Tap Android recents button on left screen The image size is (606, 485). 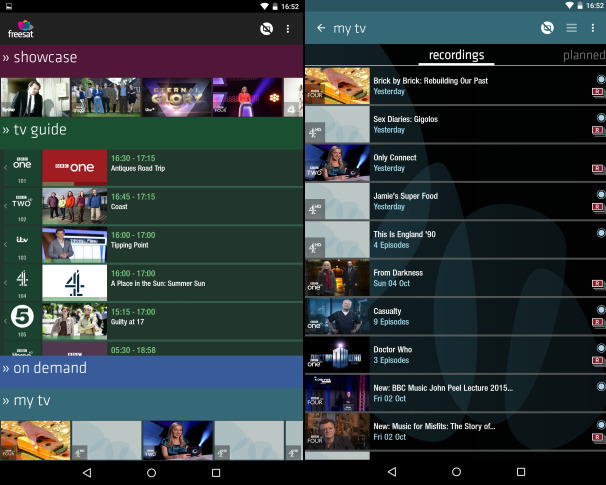tap(216, 473)
